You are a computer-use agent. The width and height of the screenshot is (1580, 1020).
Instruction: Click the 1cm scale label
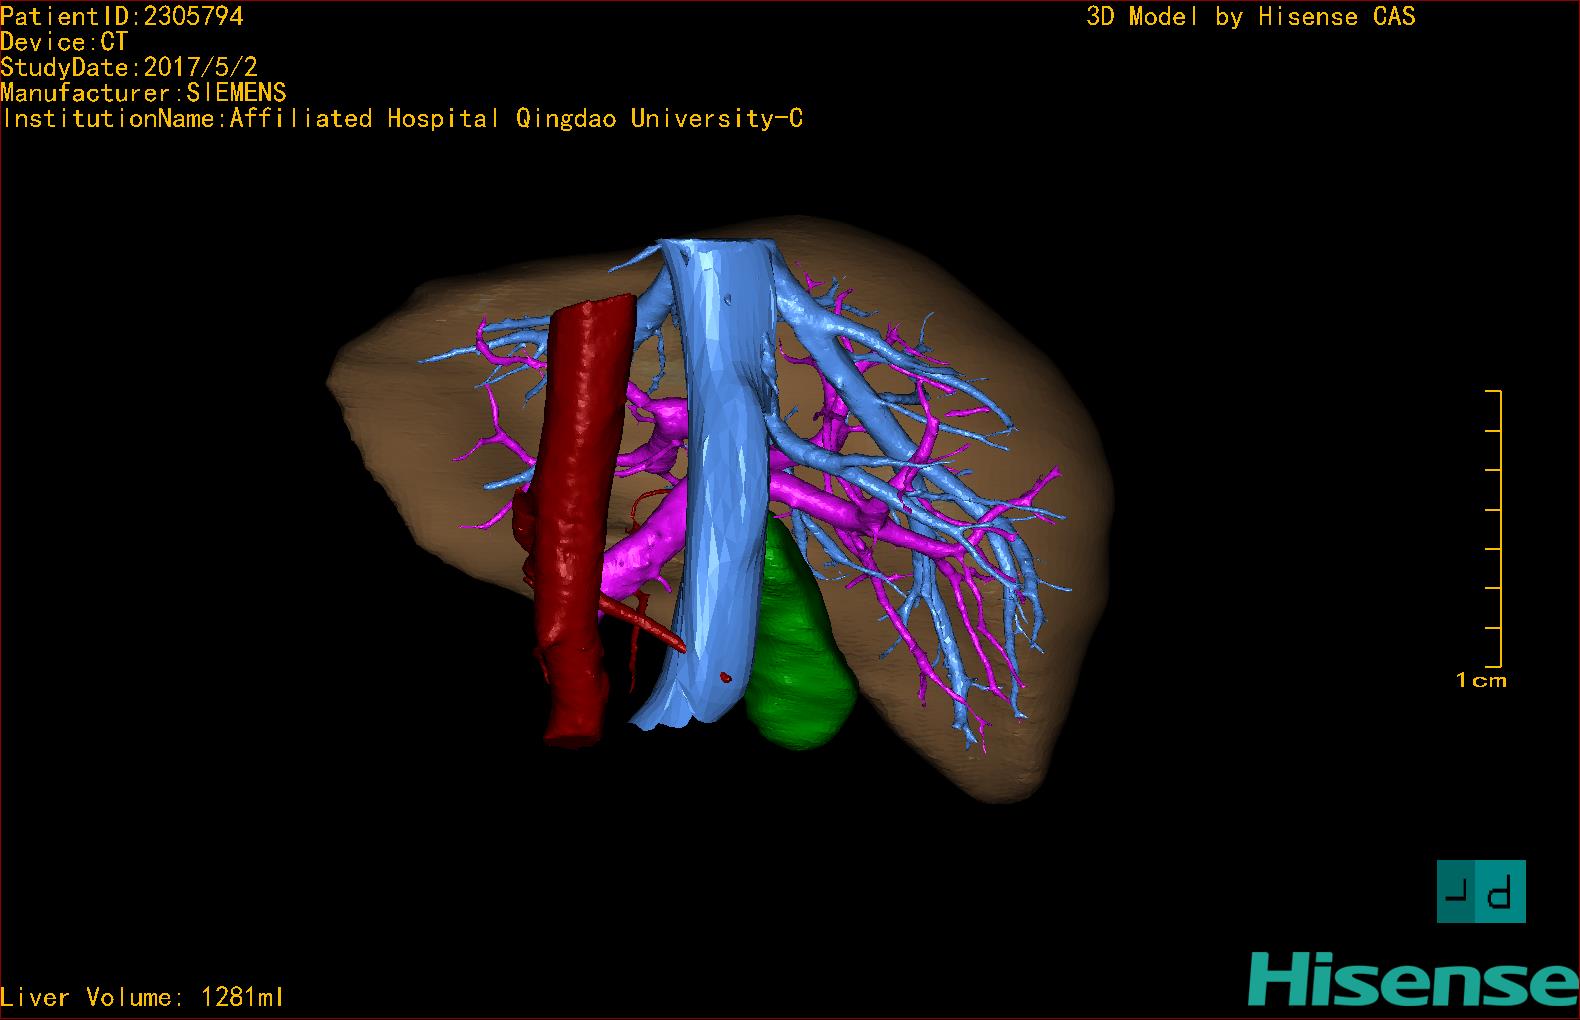pos(1481,681)
